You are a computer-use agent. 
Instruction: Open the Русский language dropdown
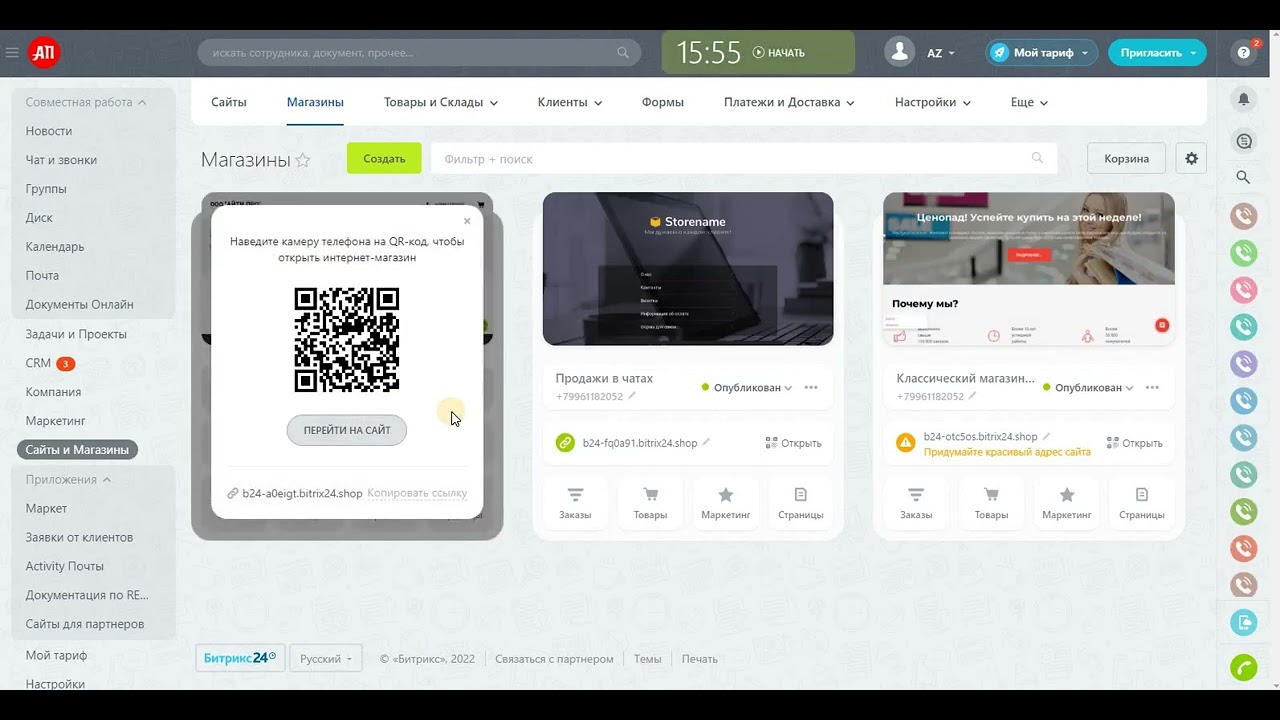[x=326, y=659]
